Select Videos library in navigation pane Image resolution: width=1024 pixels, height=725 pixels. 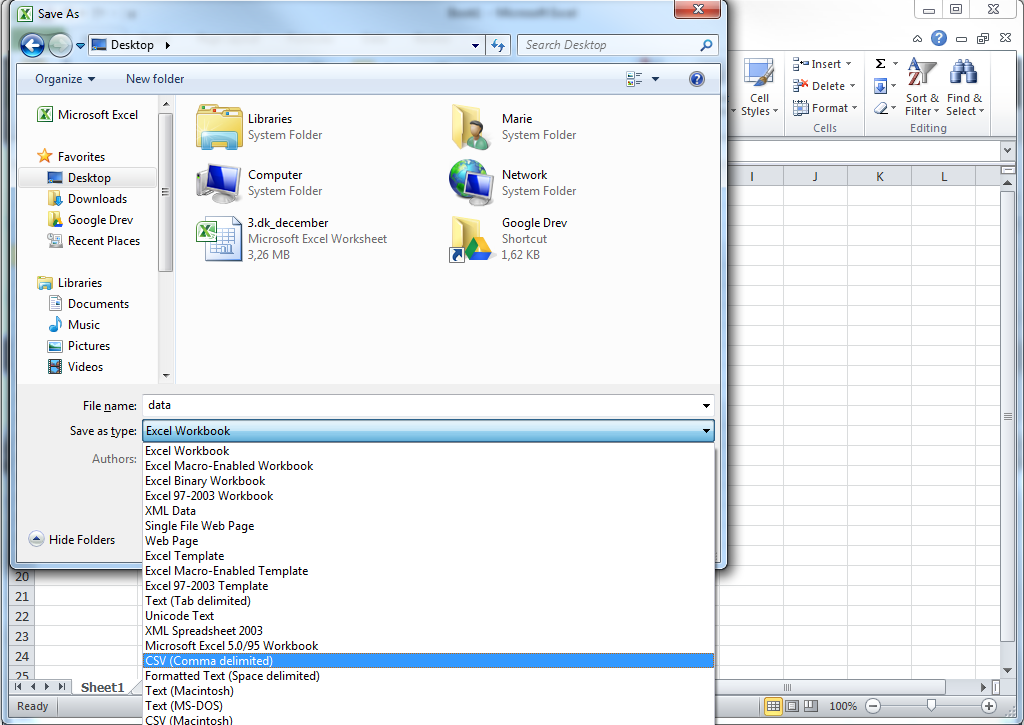click(x=76, y=366)
